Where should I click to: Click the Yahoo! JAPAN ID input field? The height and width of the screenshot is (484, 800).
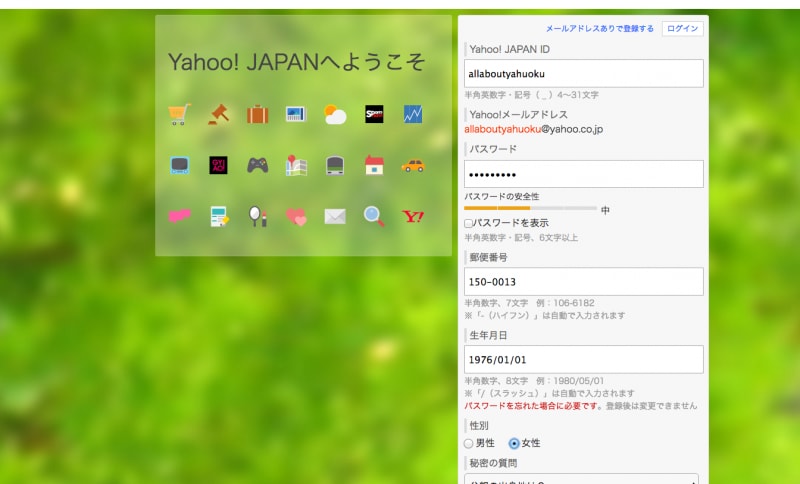[584, 73]
